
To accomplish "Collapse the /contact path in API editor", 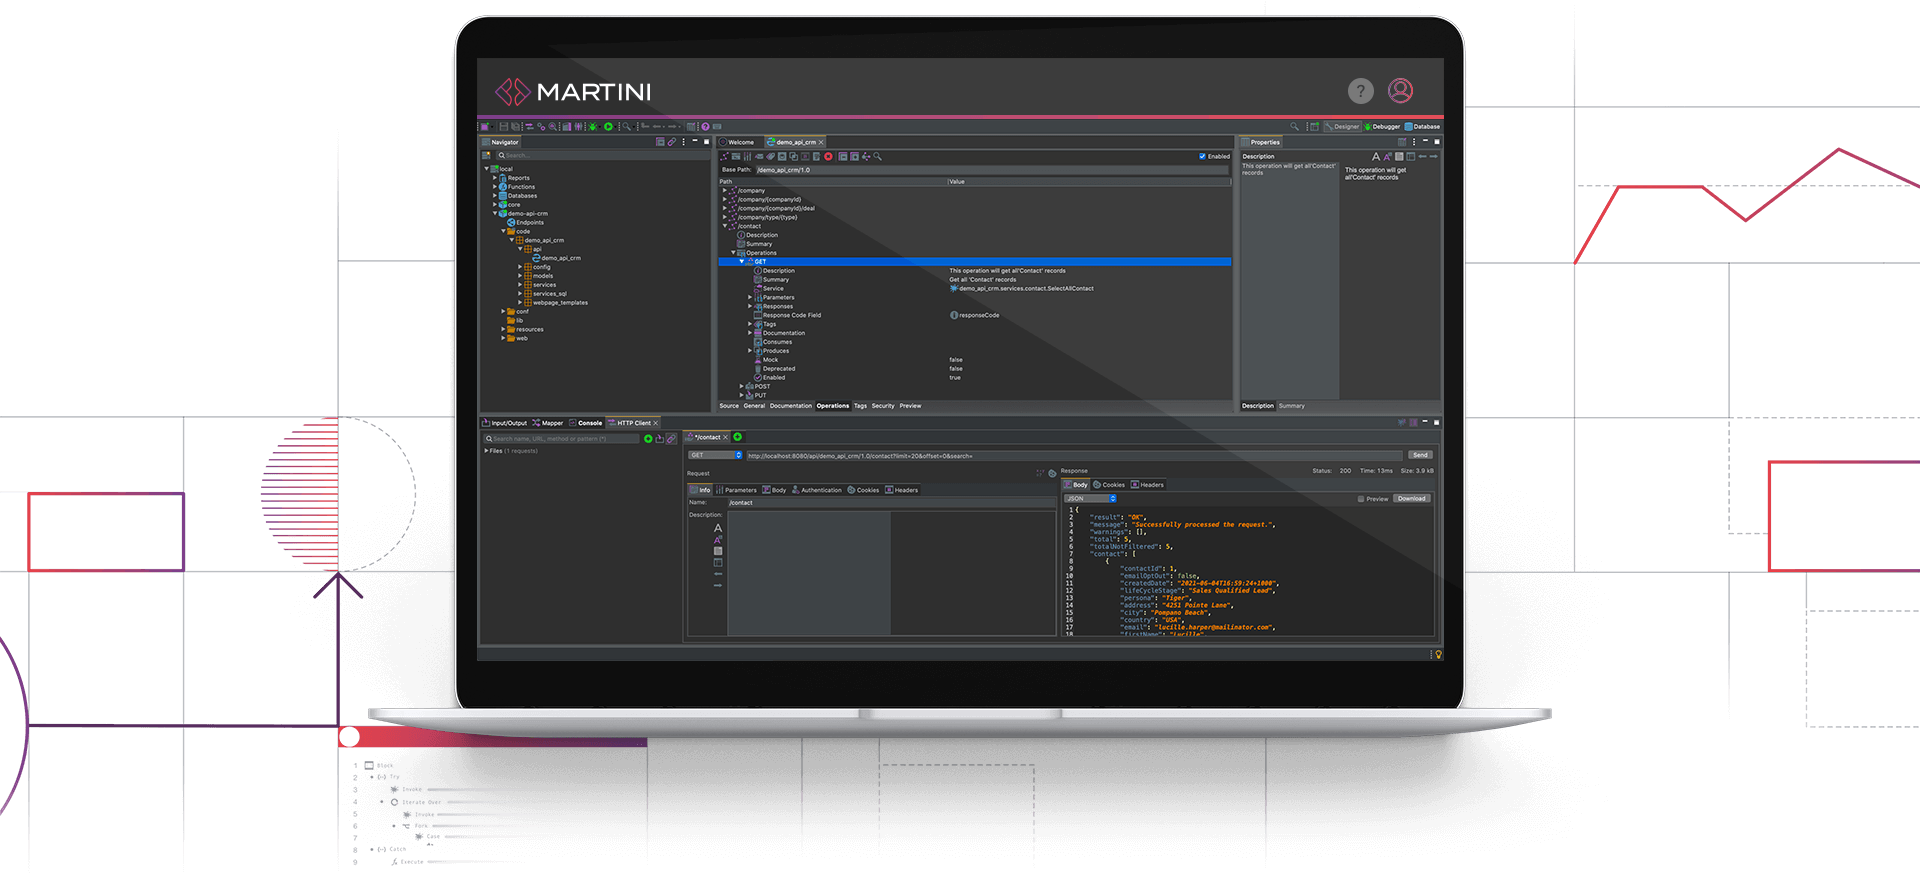I will point(725,226).
